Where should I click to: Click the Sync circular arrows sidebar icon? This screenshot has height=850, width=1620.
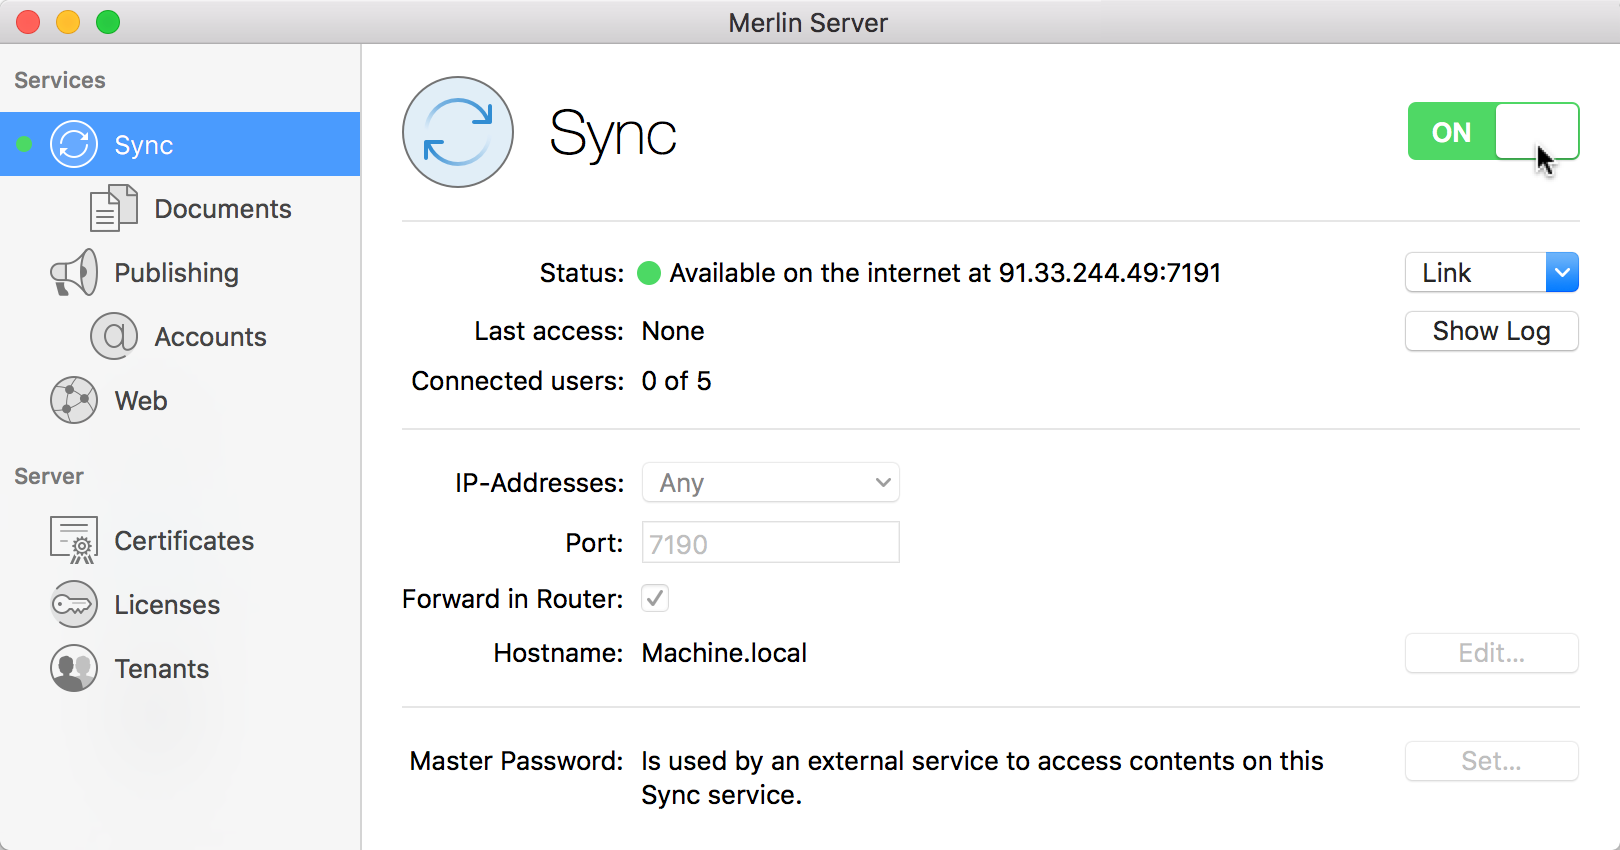[x=74, y=144]
